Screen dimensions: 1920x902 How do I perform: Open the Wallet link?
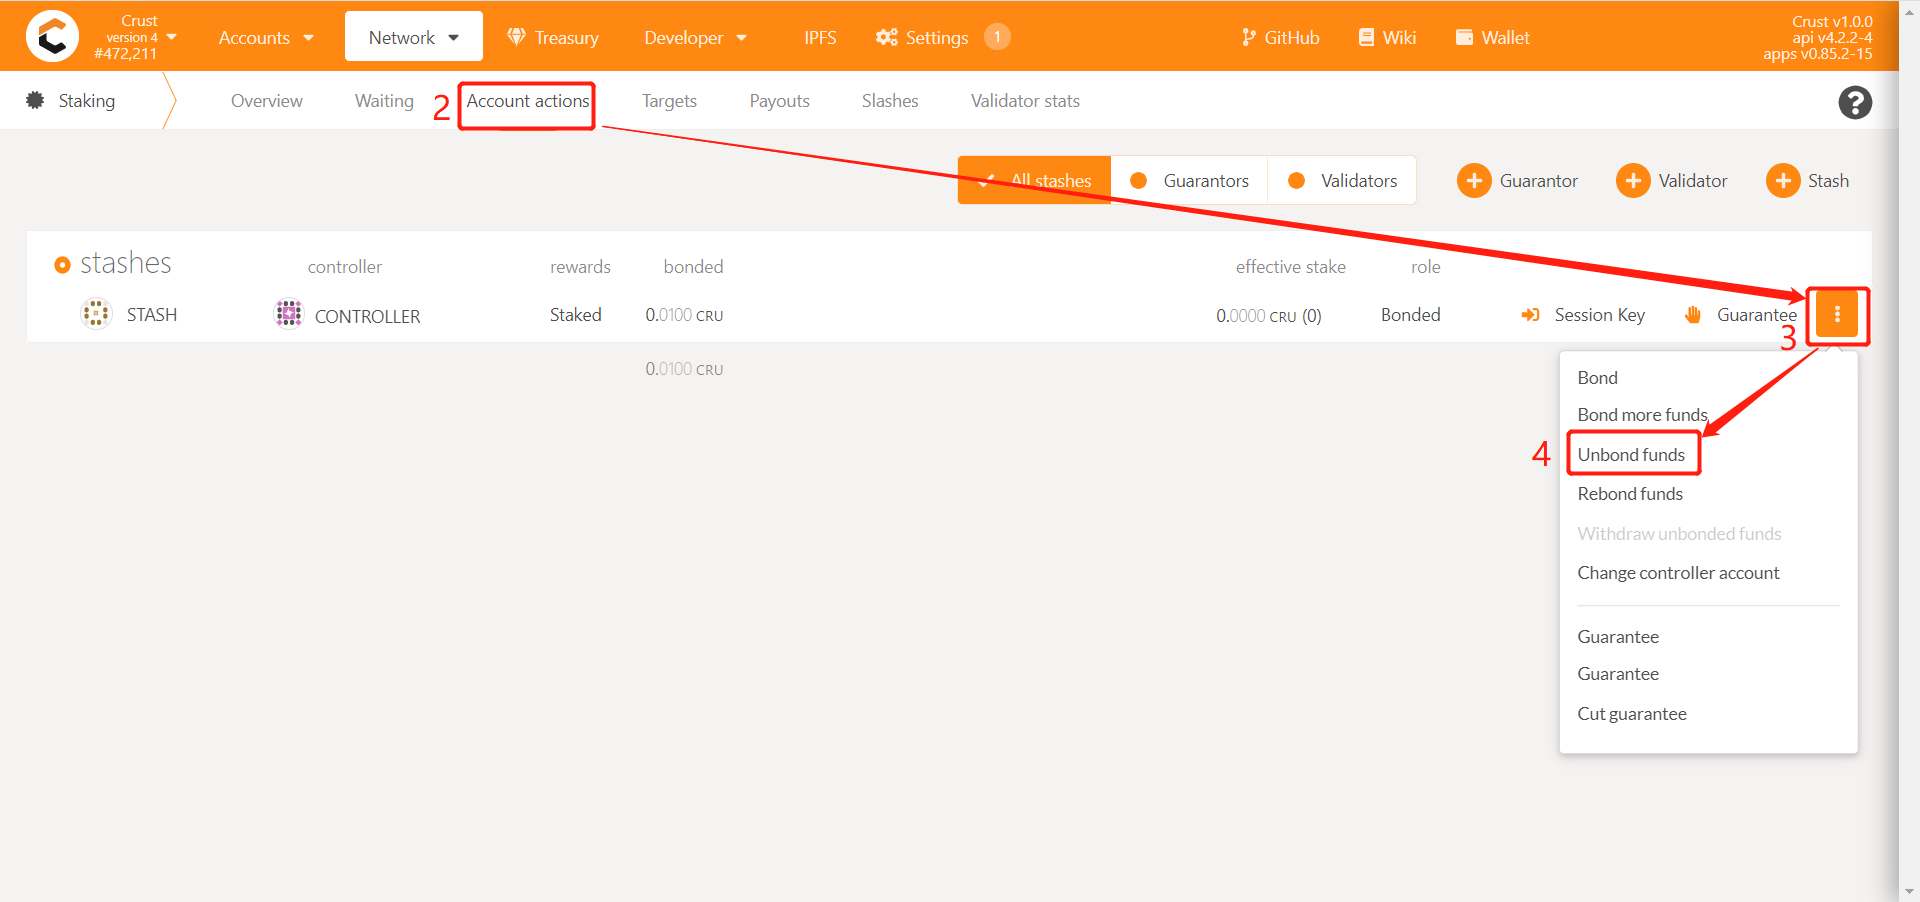[1493, 37]
